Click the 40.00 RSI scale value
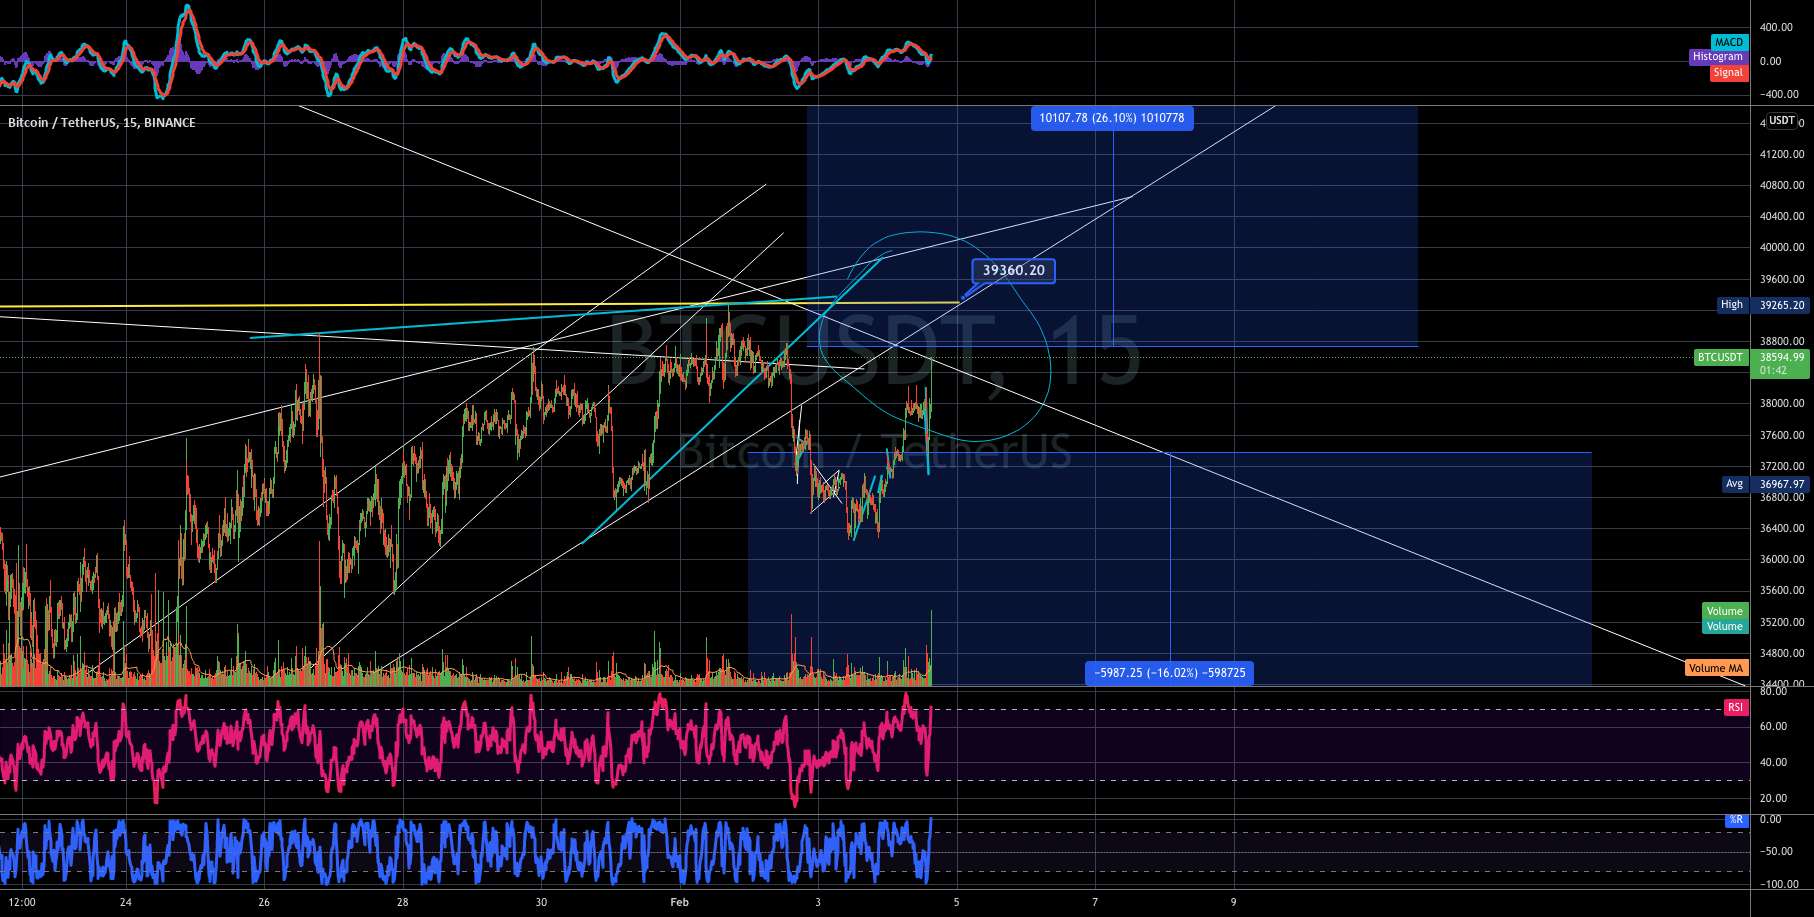Viewport: 1814px width, 917px height. click(x=1773, y=762)
